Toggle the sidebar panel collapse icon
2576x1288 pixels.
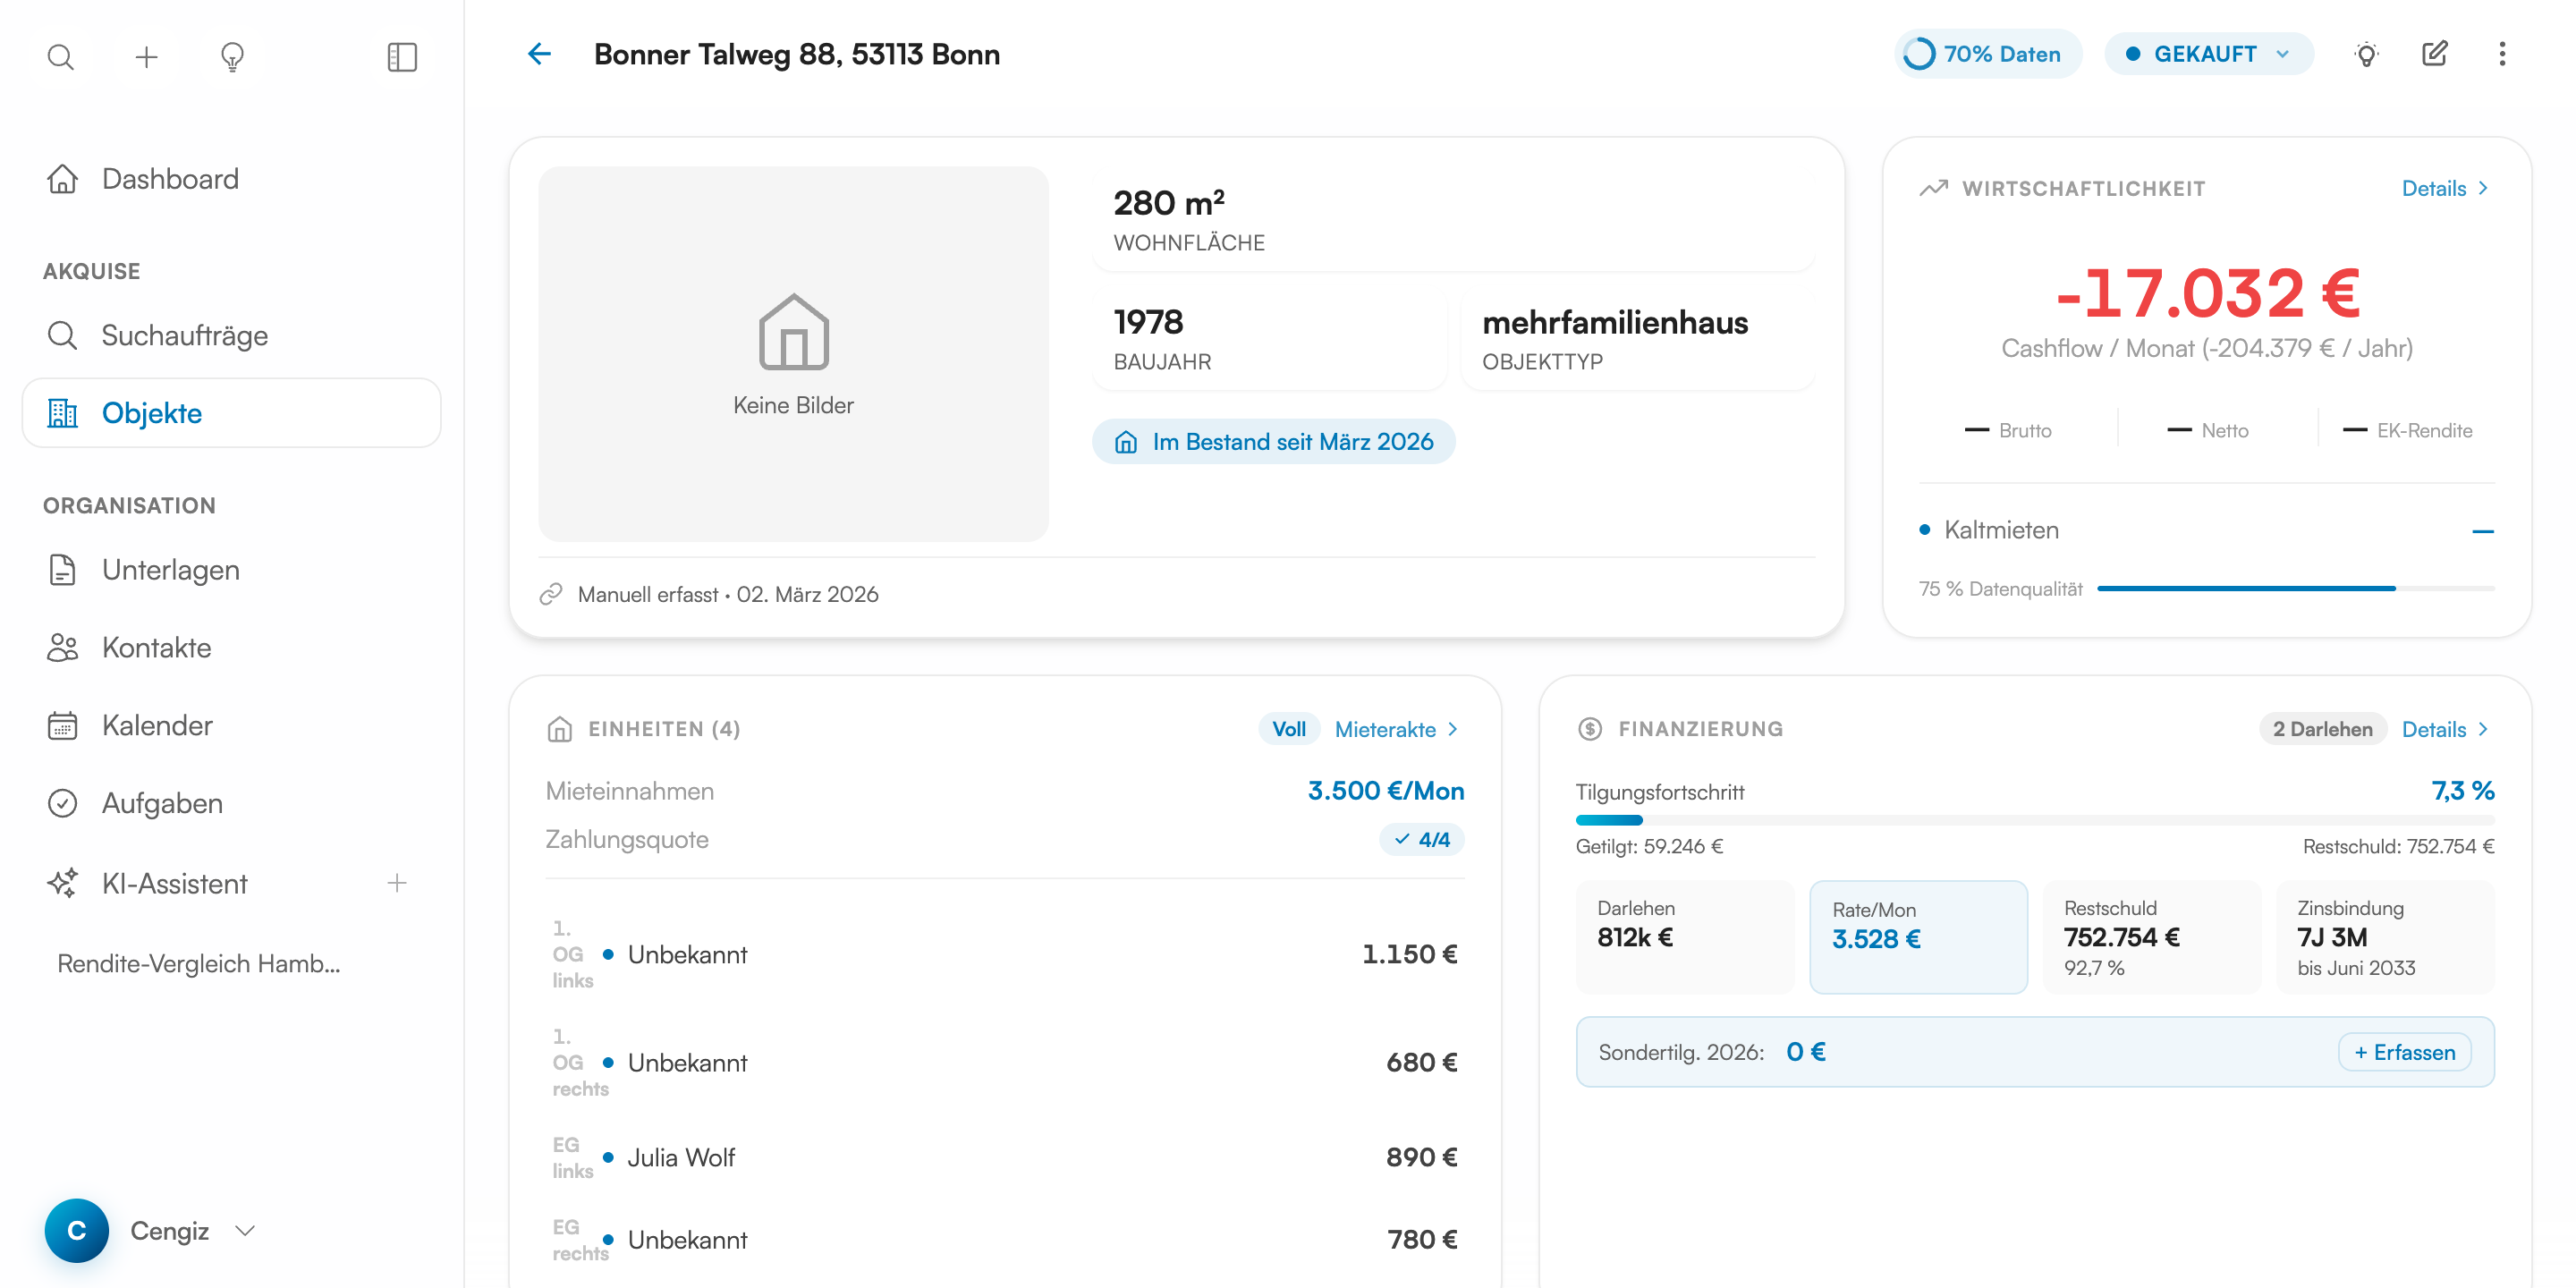tap(402, 57)
